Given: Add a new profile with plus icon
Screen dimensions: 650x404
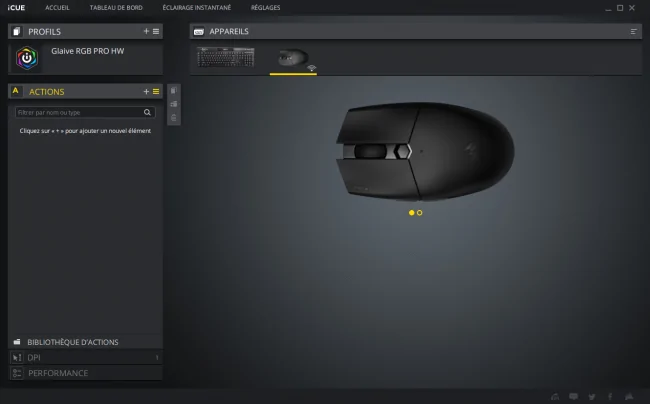Looking at the screenshot, I should coord(146,31).
